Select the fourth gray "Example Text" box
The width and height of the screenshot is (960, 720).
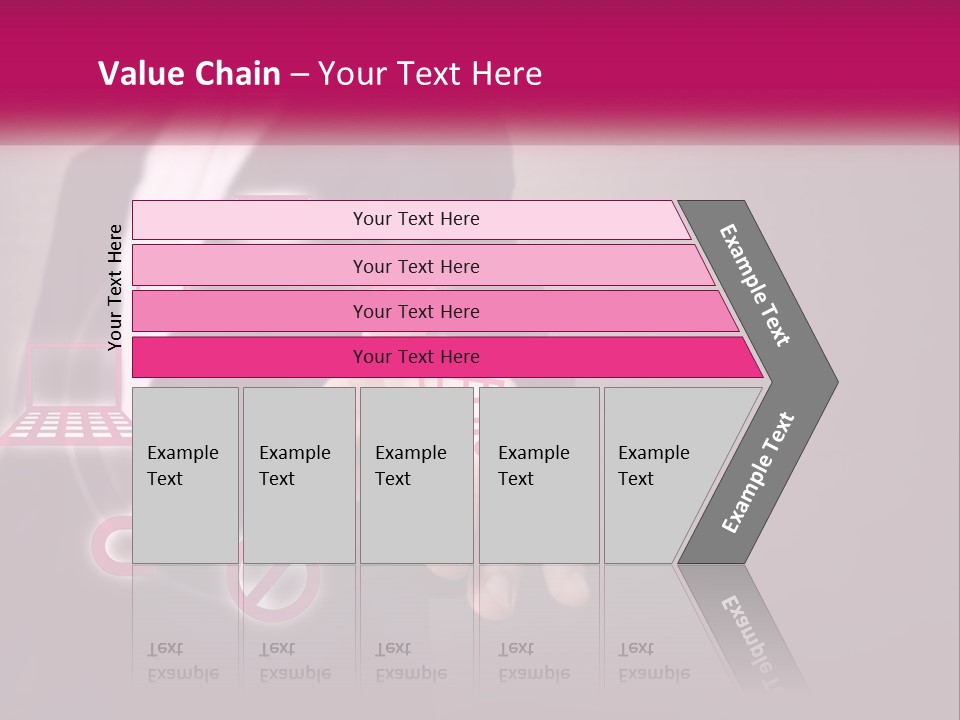coord(539,475)
